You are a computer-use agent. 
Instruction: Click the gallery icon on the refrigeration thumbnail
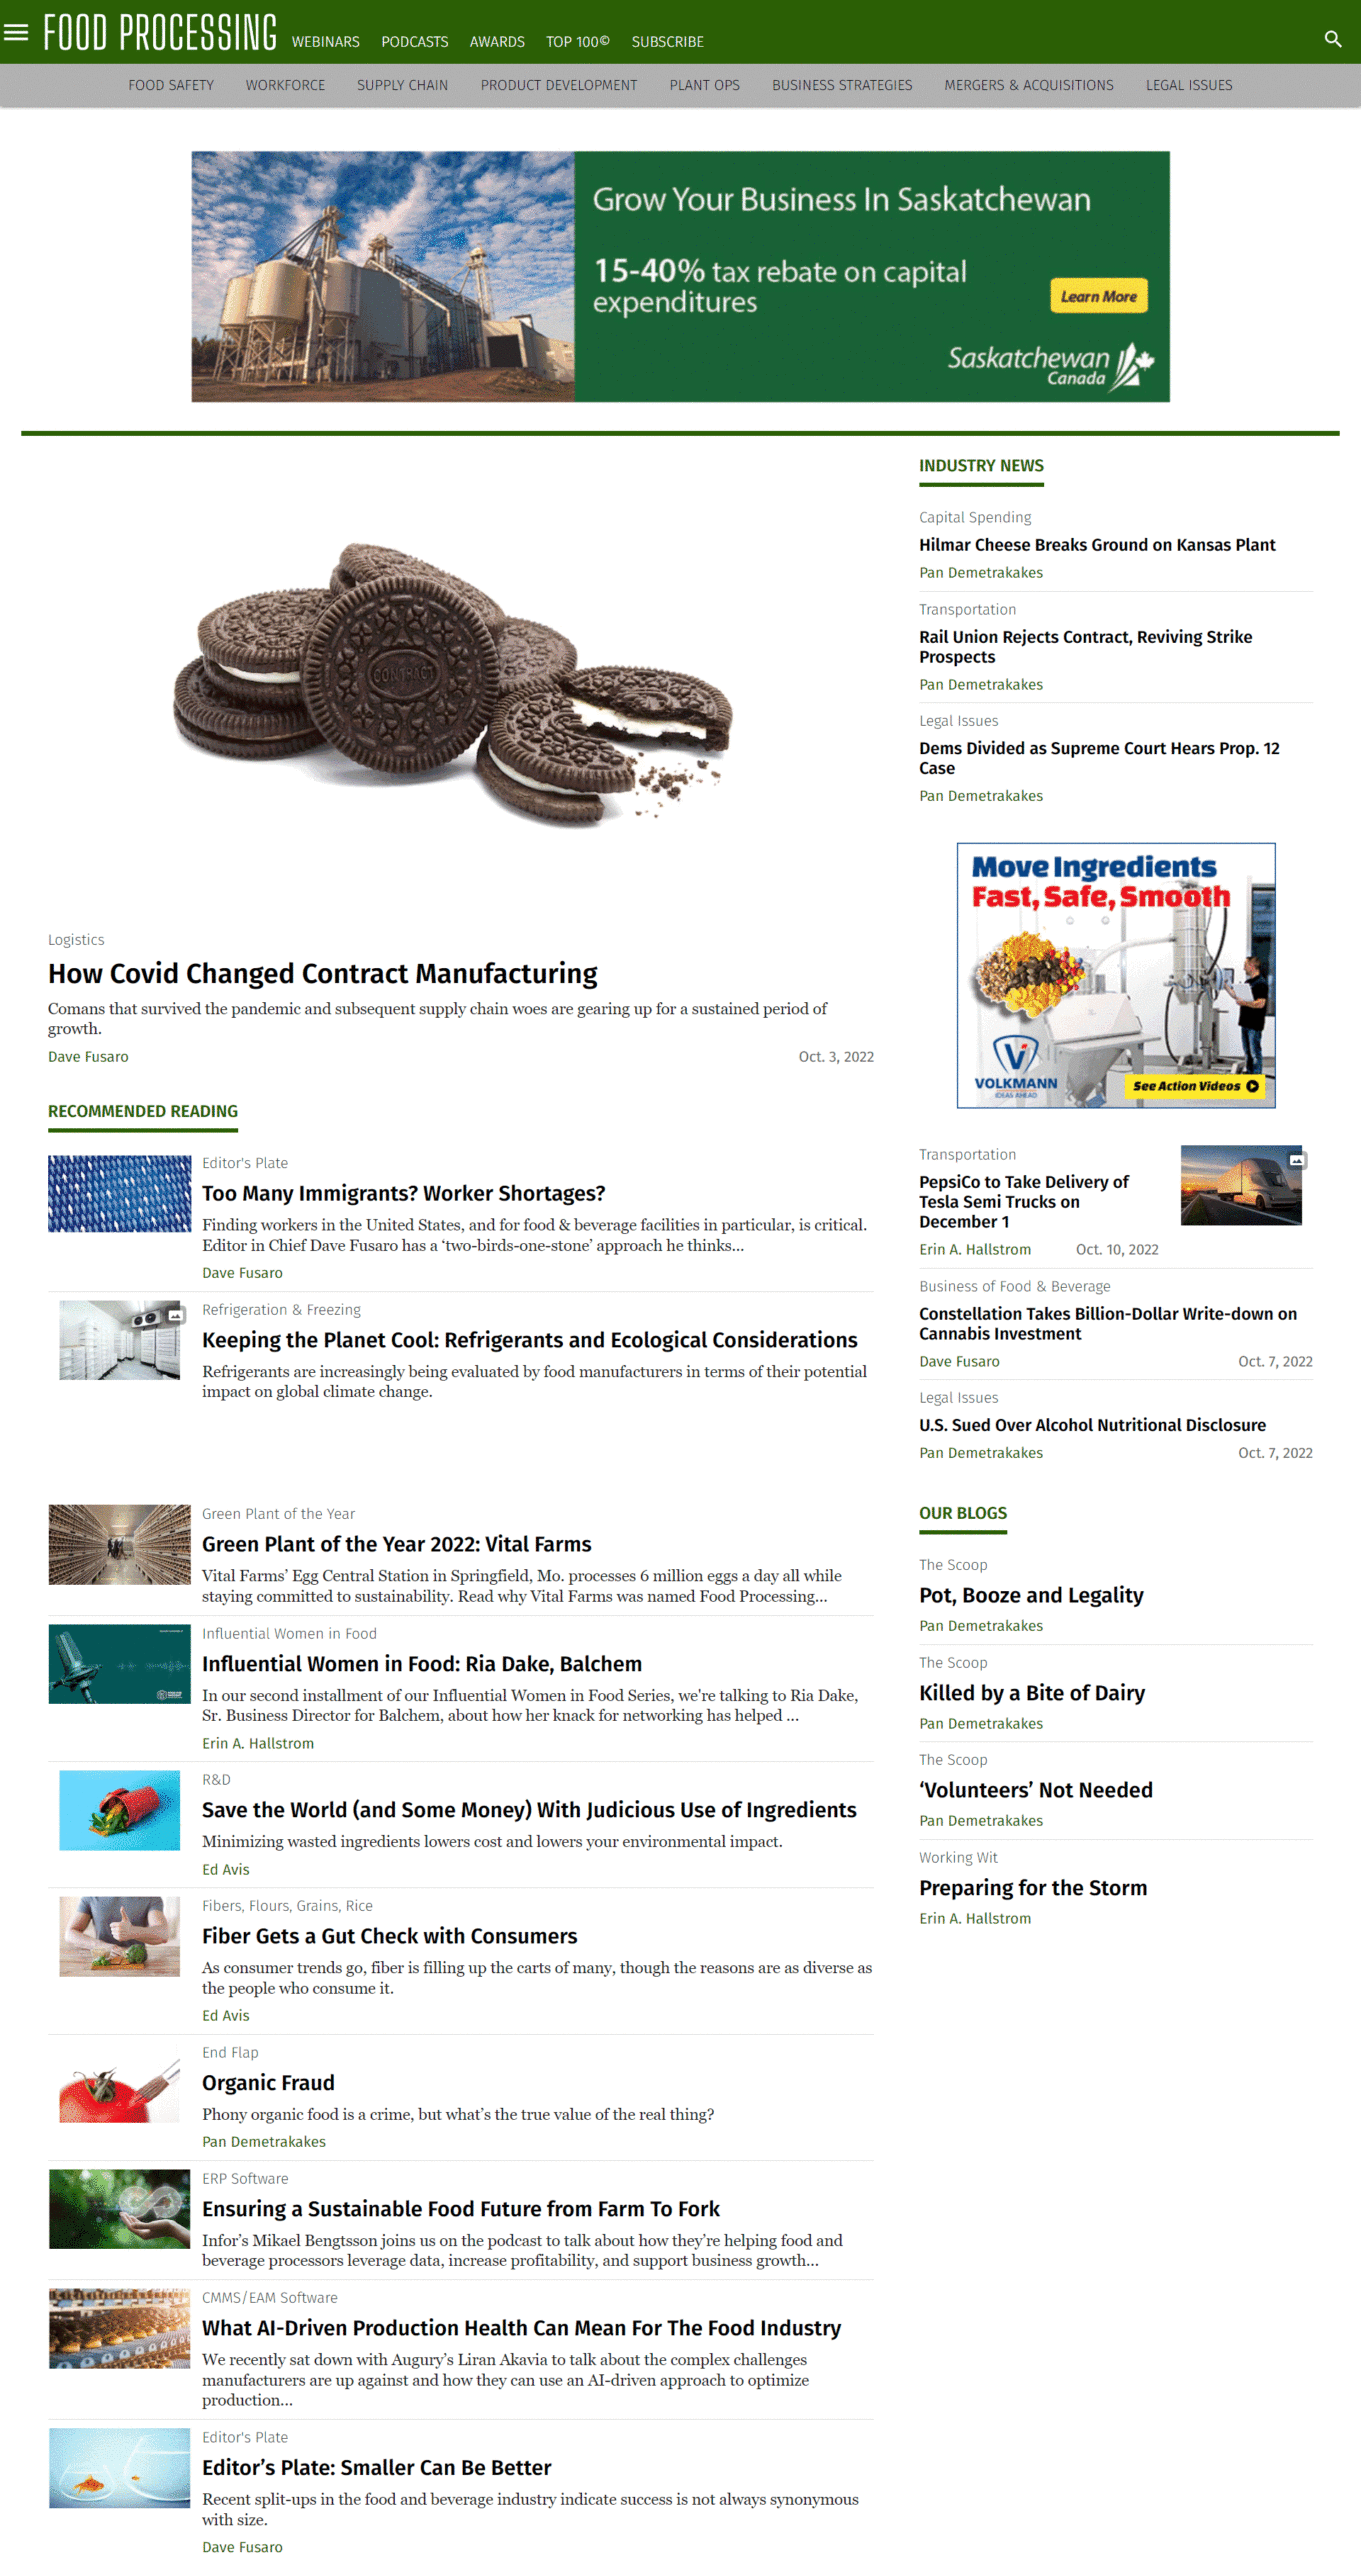tap(176, 1315)
